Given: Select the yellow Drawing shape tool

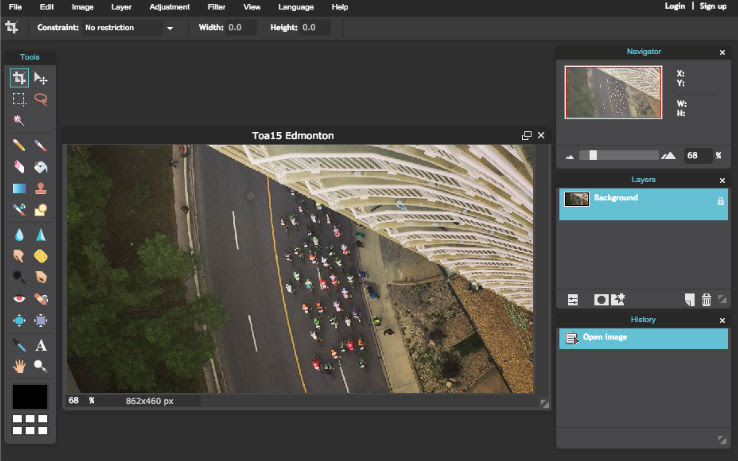Looking at the screenshot, I should coord(40,210).
